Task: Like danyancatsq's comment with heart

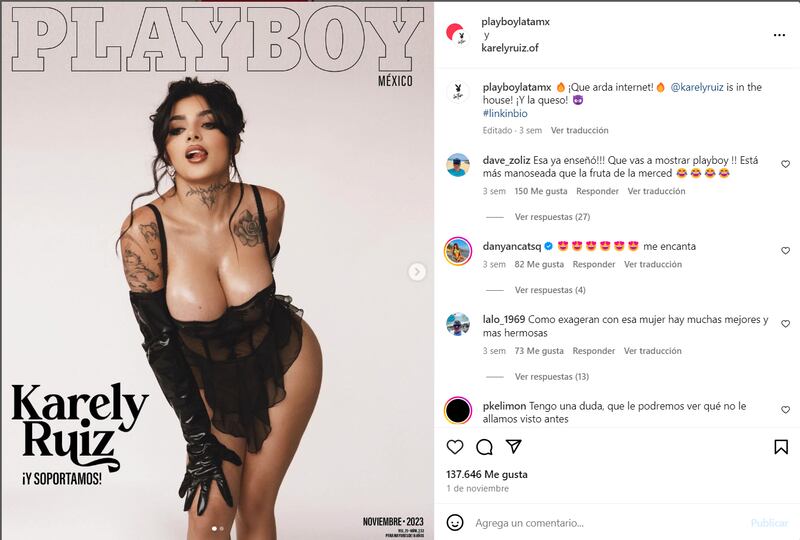Action: (785, 251)
